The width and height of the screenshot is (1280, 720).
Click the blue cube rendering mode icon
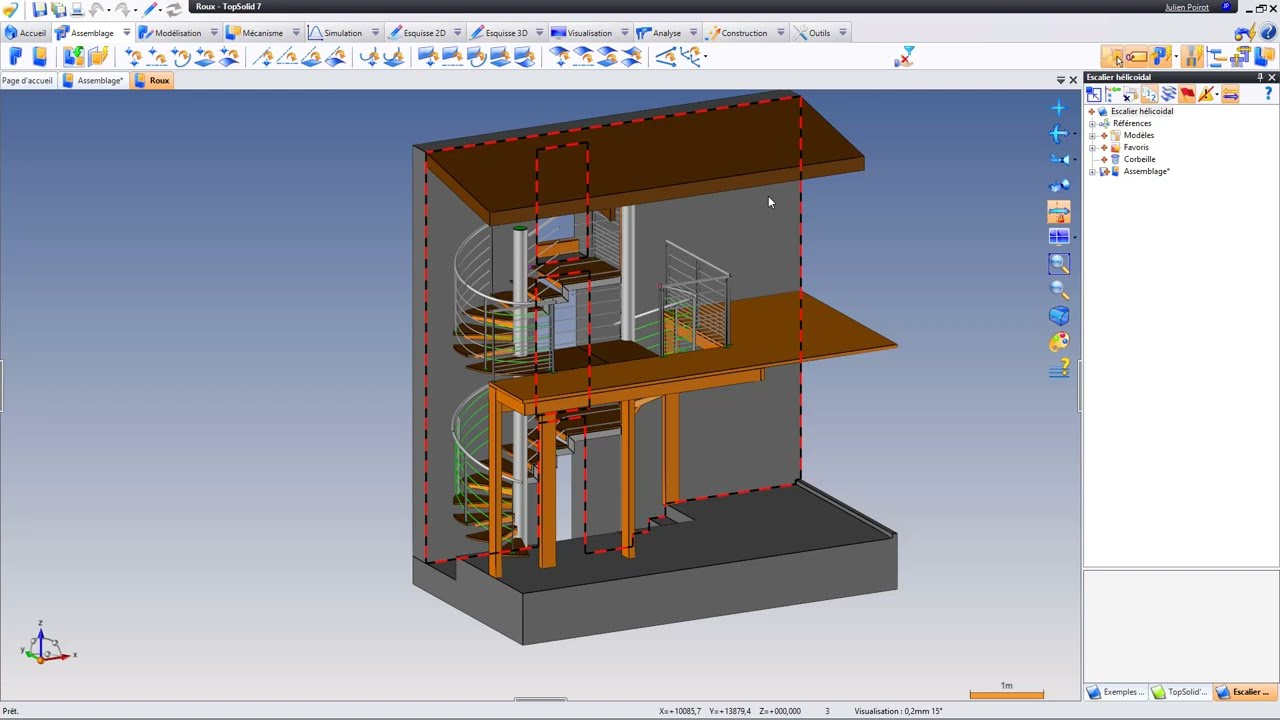1059,316
